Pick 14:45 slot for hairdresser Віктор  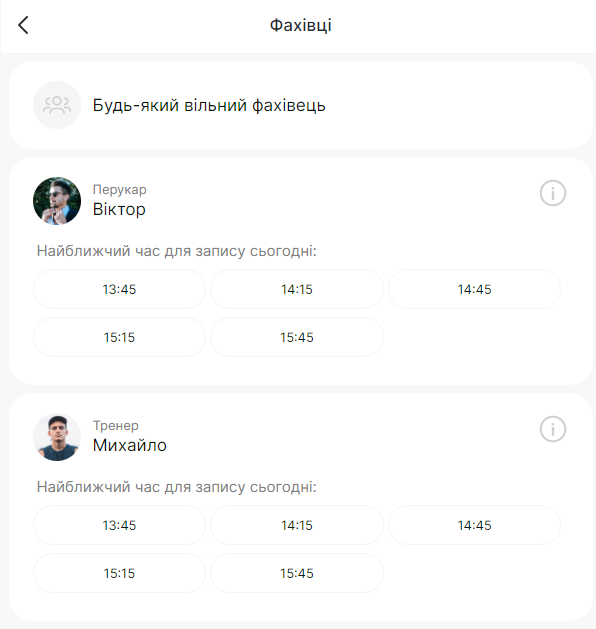click(x=474, y=289)
